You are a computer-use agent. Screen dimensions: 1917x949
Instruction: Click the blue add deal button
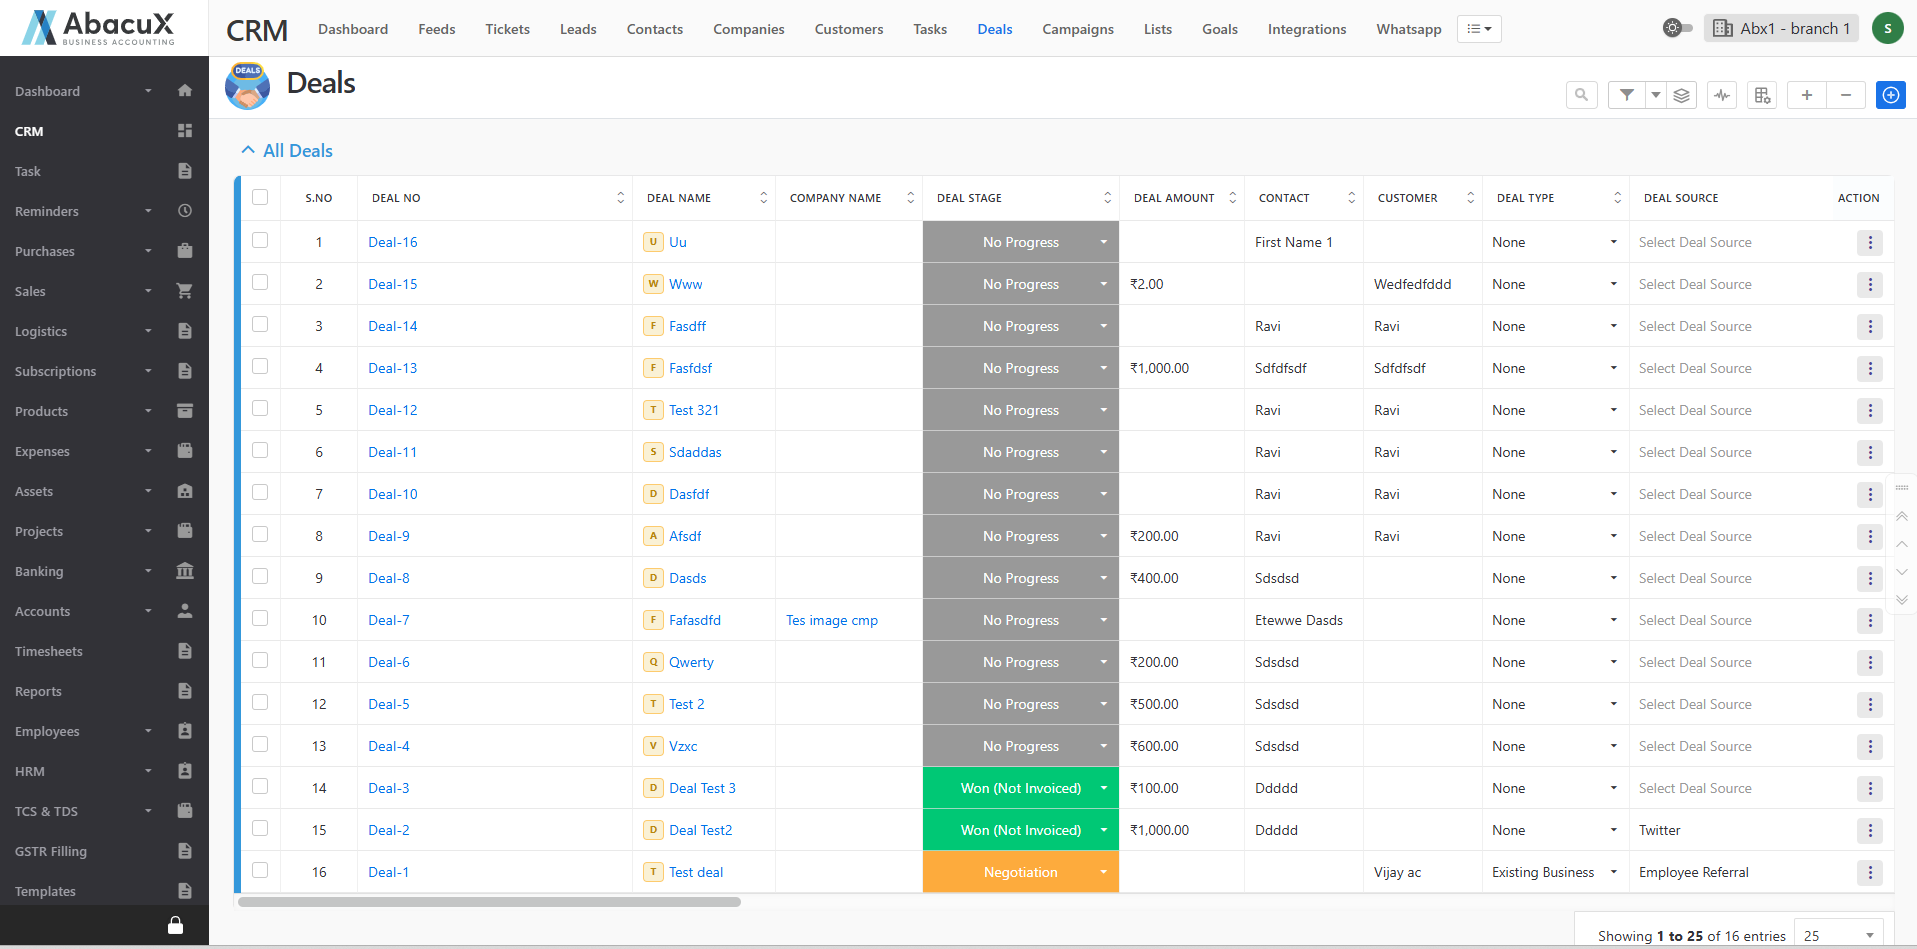(x=1890, y=95)
